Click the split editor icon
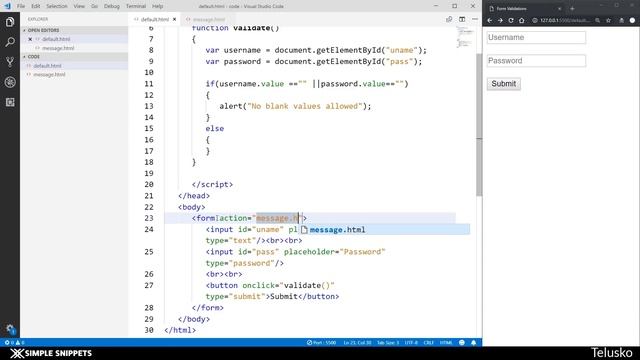Image resolution: width=640 pixels, height=360 pixels. (462, 19)
